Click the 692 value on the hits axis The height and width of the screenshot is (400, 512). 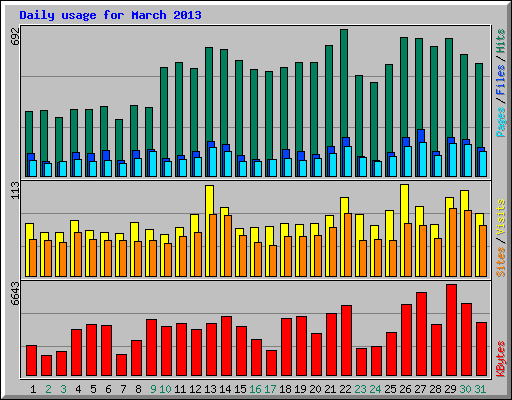pos(15,37)
